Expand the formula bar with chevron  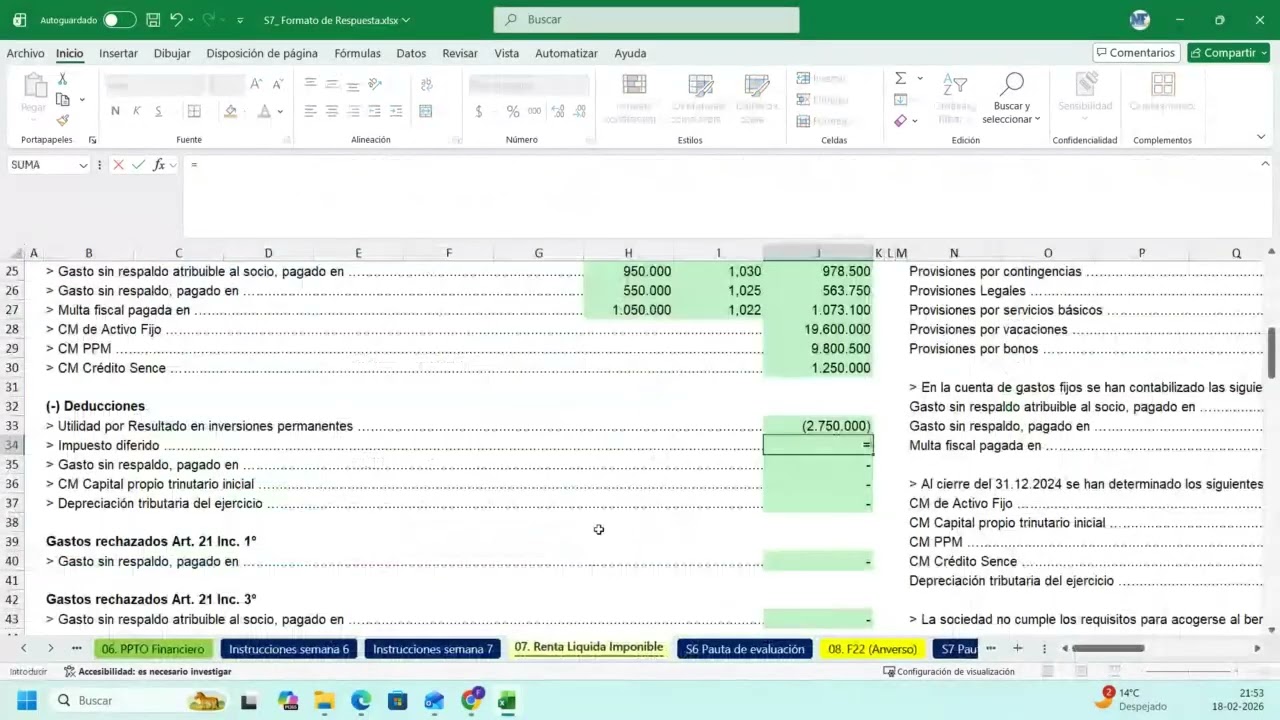pos(1265,164)
